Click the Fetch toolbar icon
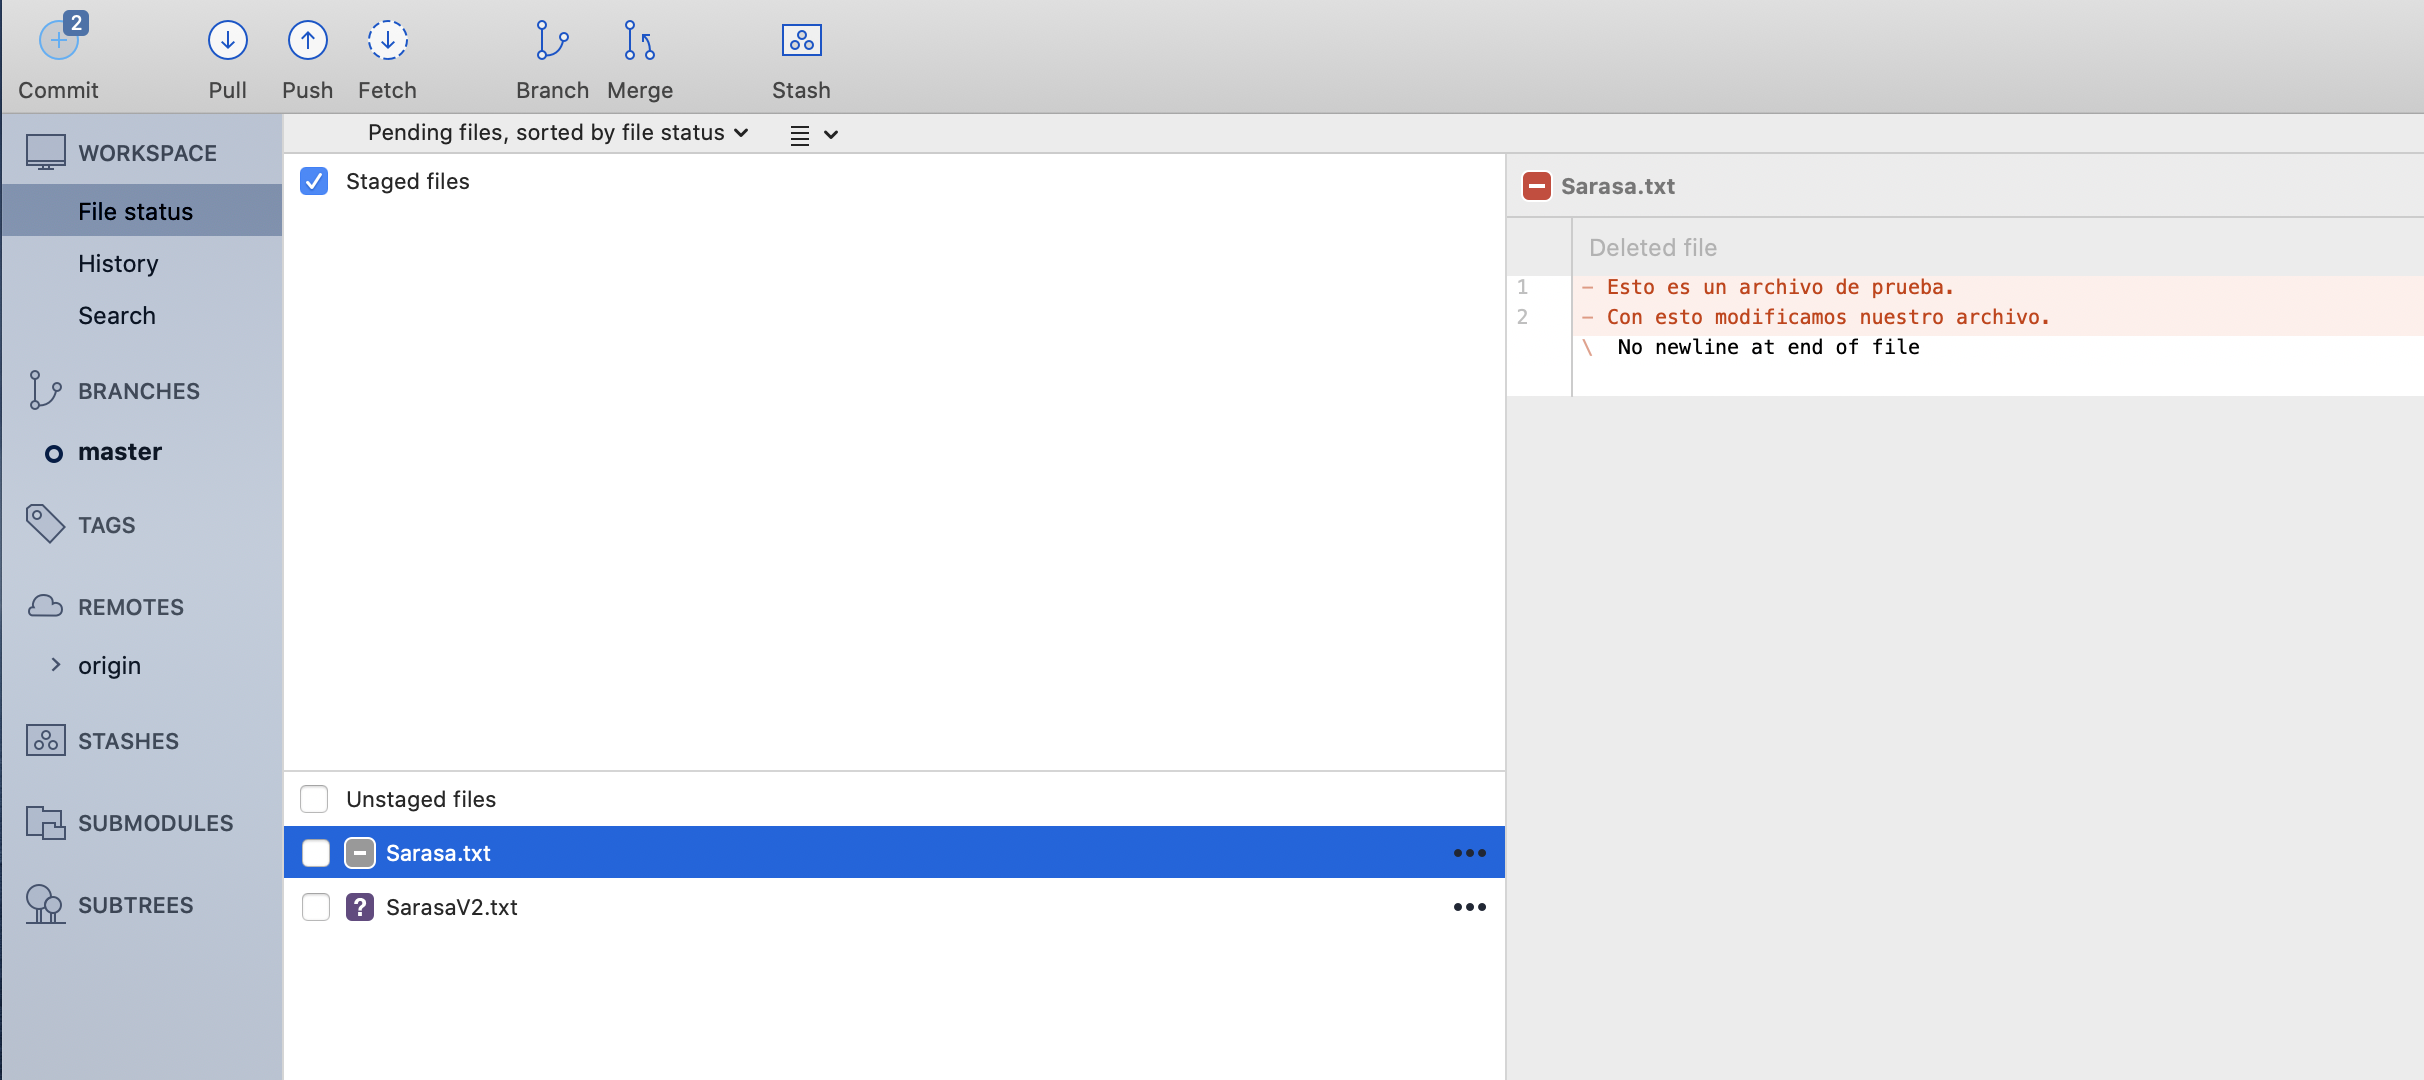 coord(387,41)
